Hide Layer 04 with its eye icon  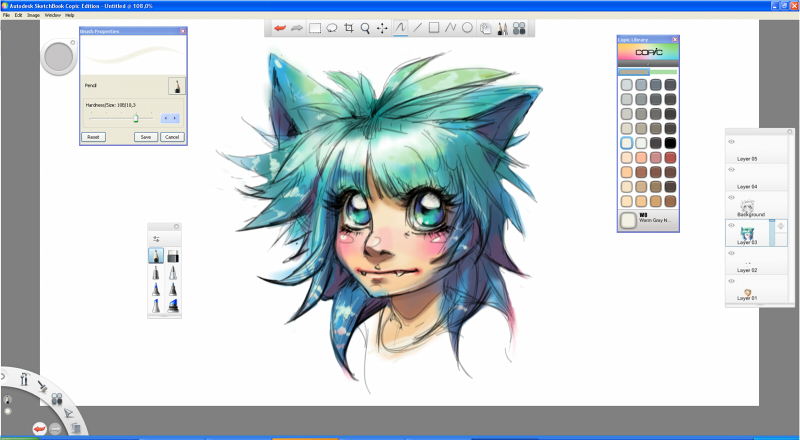[x=731, y=169]
